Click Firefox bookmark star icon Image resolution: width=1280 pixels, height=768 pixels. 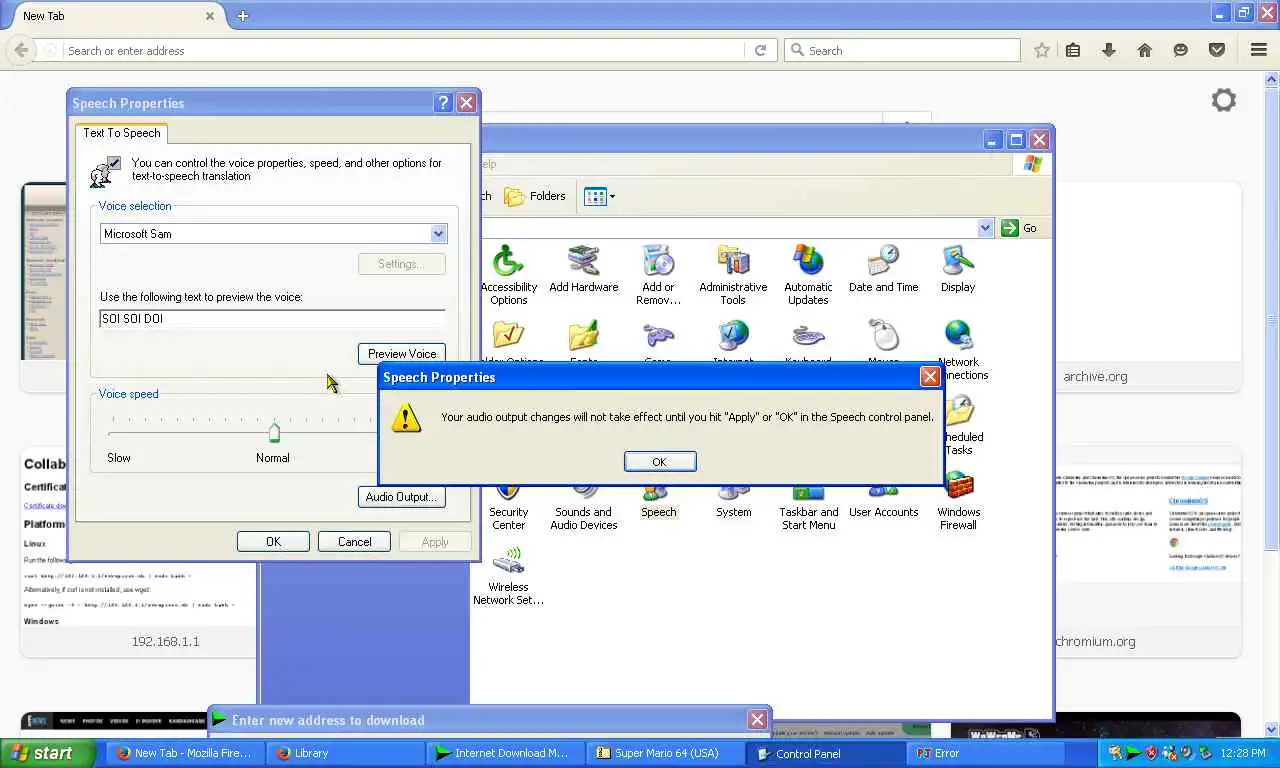click(1042, 50)
